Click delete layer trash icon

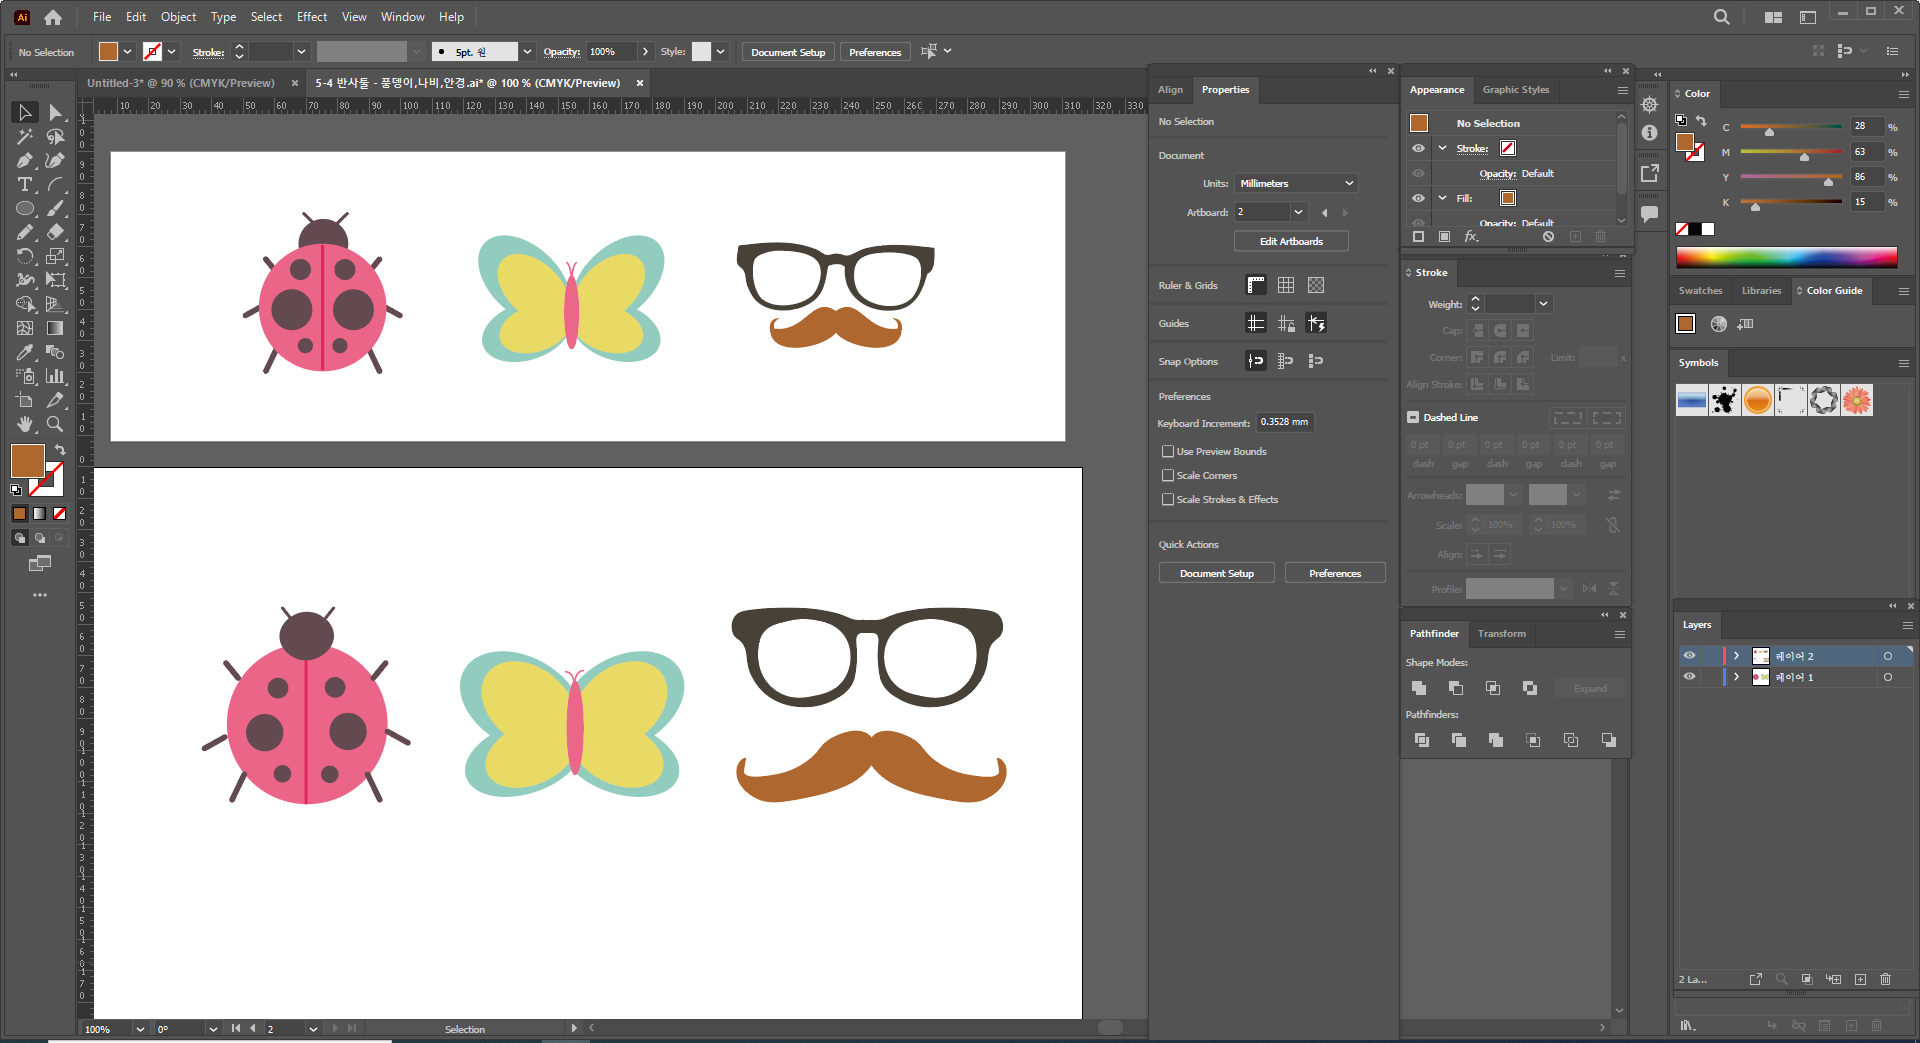coord(1885,979)
